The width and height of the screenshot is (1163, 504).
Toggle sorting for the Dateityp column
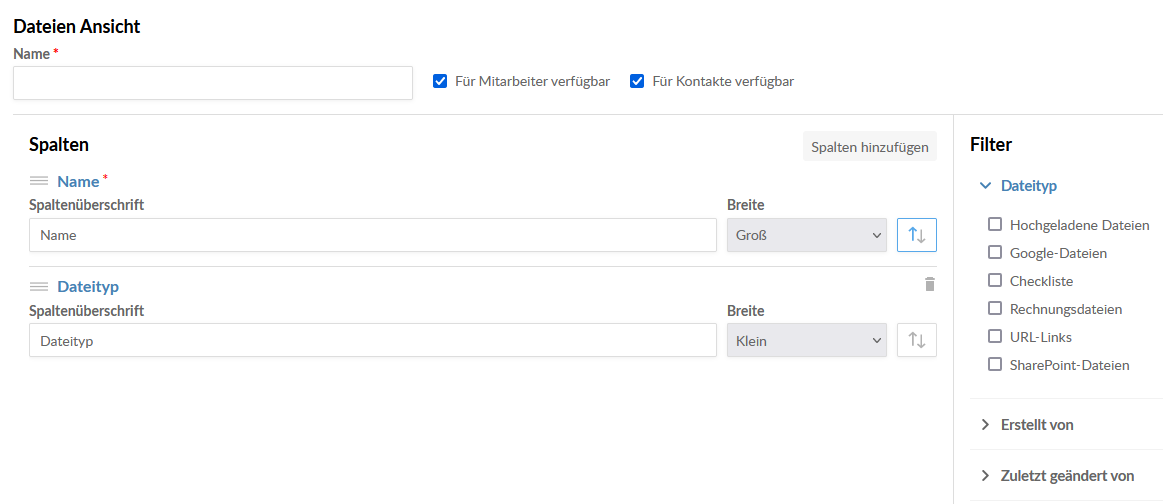(x=917, y=340)
